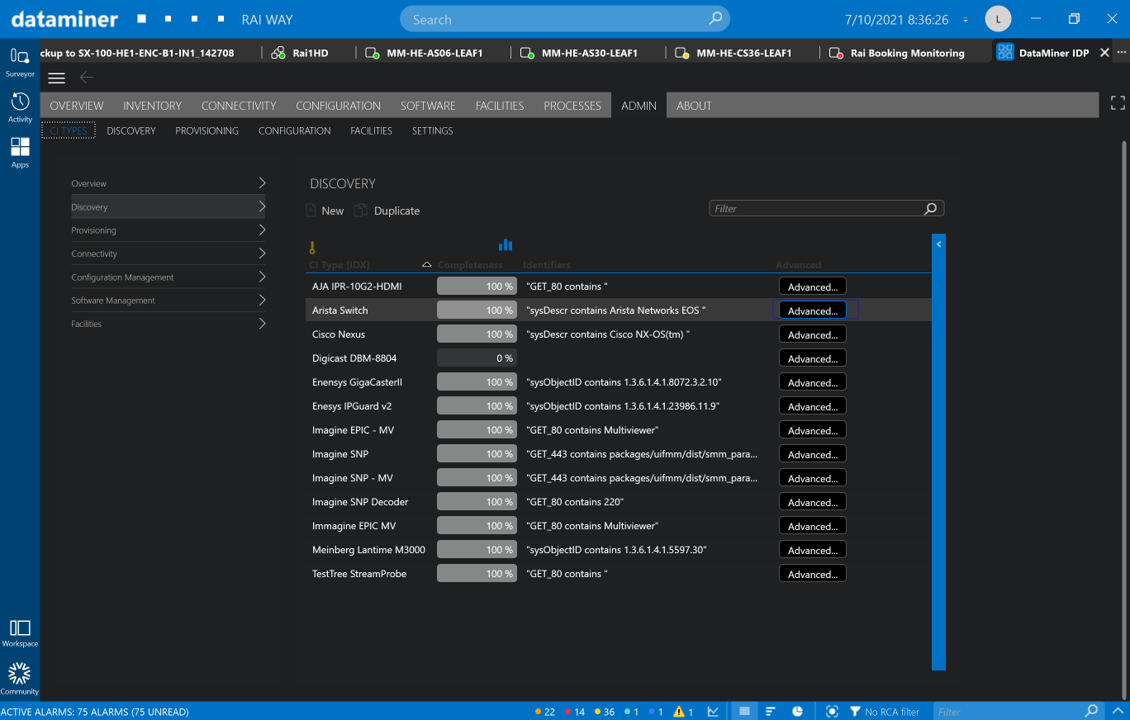
Task: Switch to the ABOUT tab
Action: point(694,105)
